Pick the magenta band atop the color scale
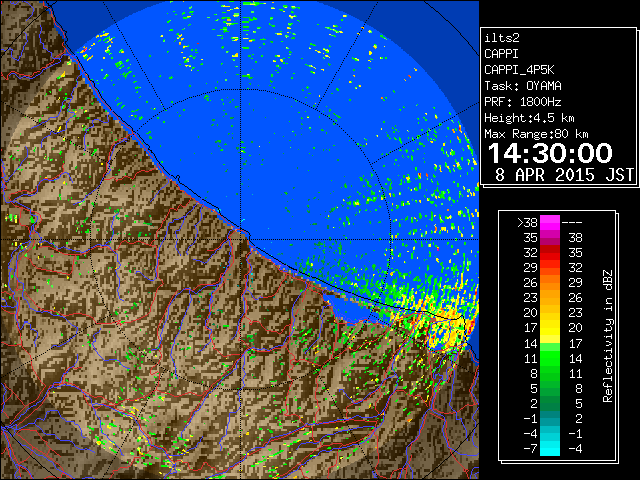Image resolution: width=640 pixels, height=480 pixels. point(550,222)
